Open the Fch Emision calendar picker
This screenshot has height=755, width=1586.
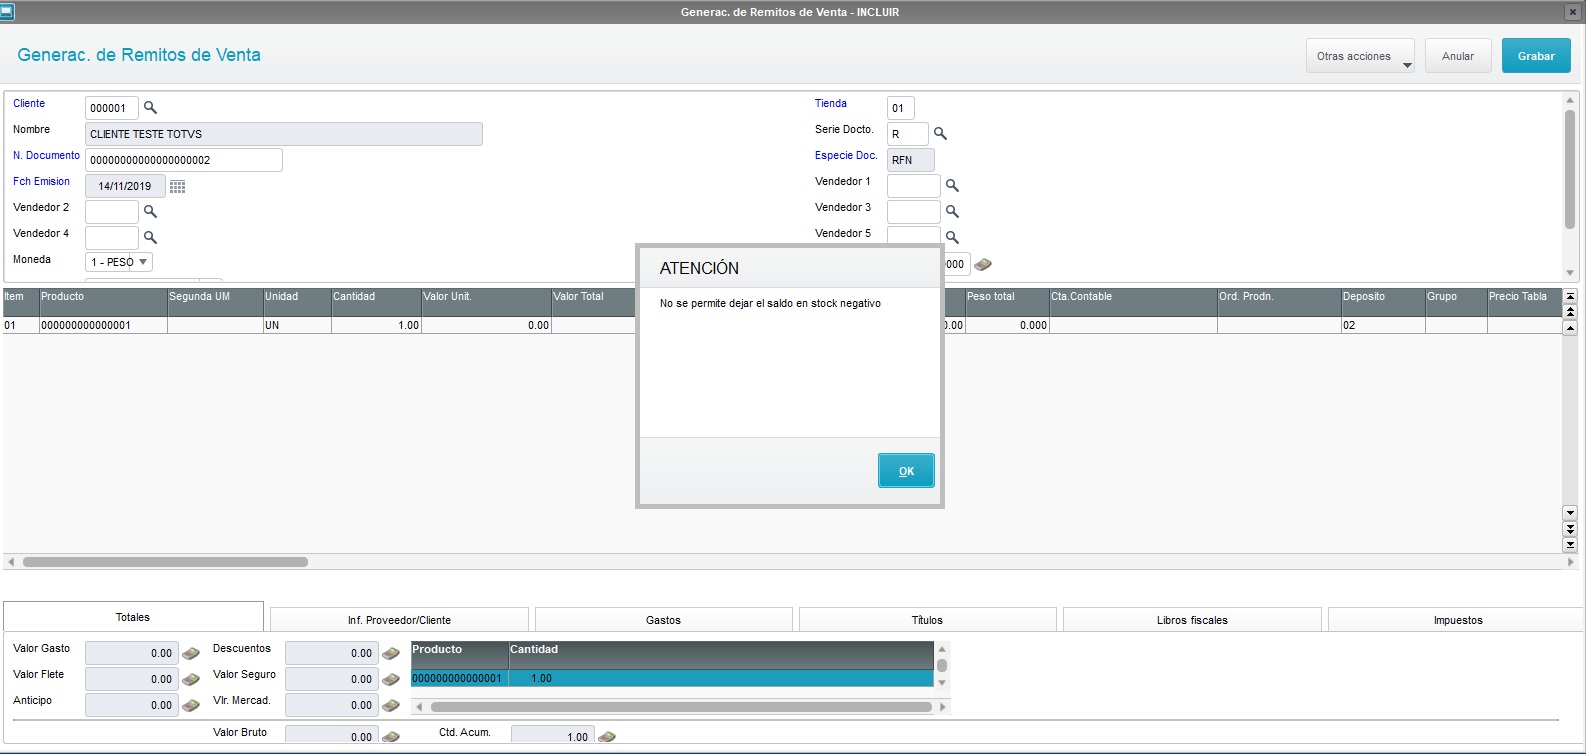(x=178, y=186)
